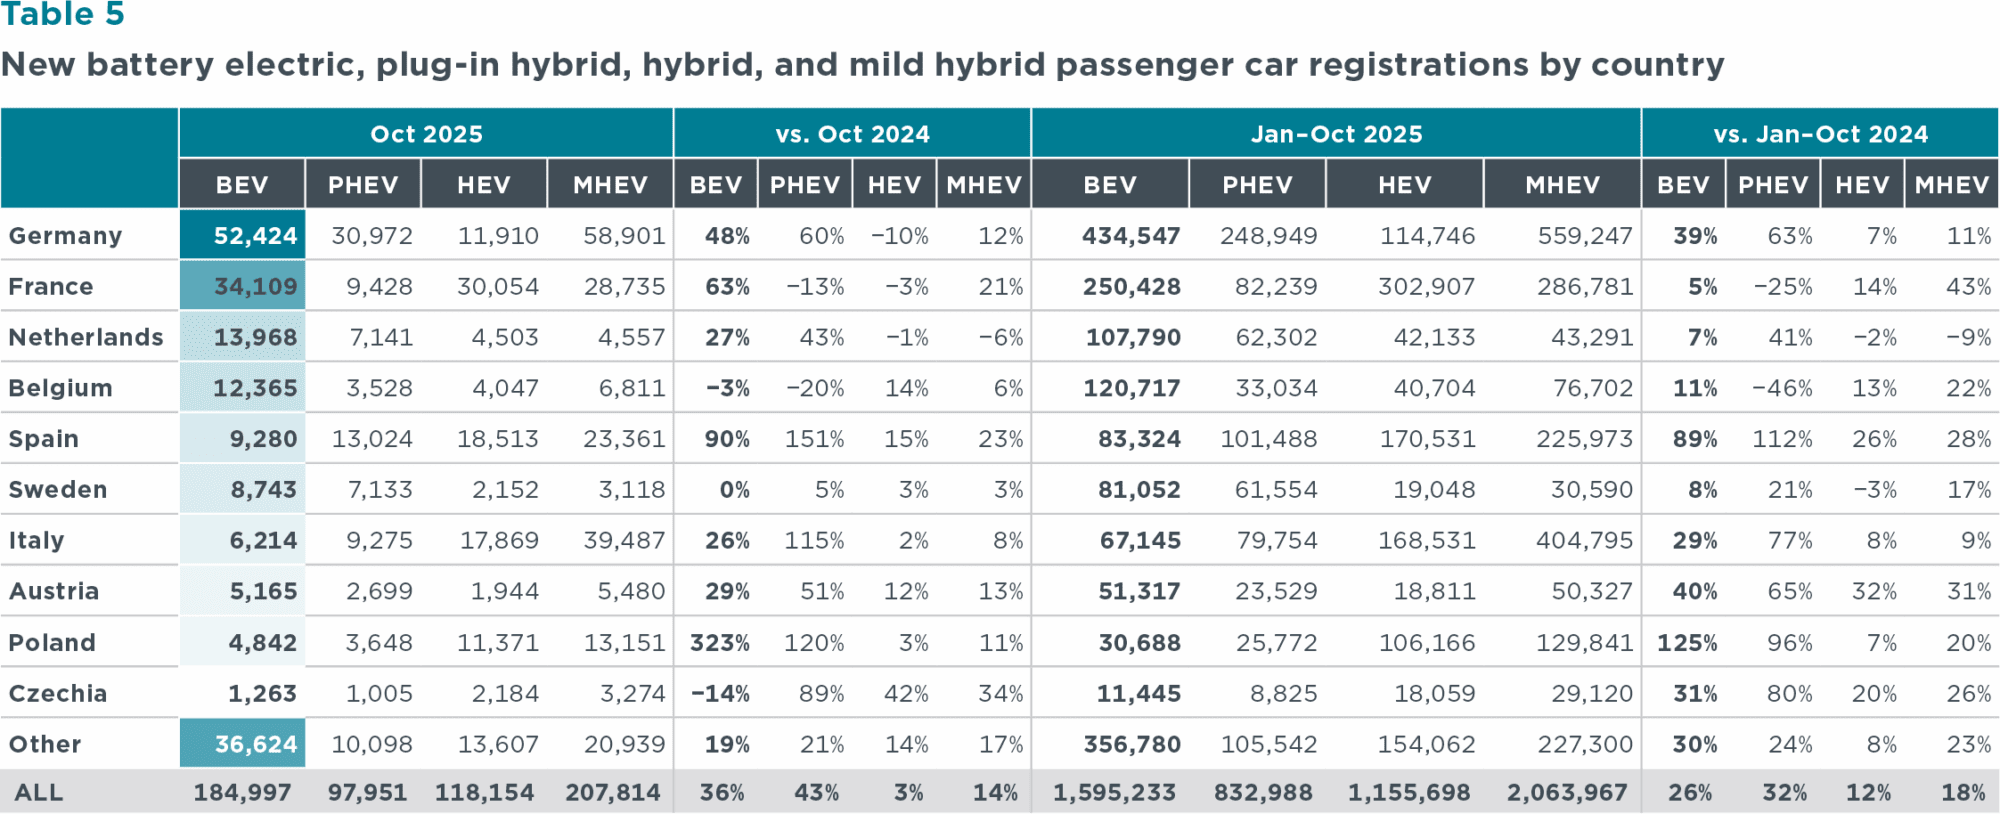Click the table caption about passenger car registrations

[862, 65]
